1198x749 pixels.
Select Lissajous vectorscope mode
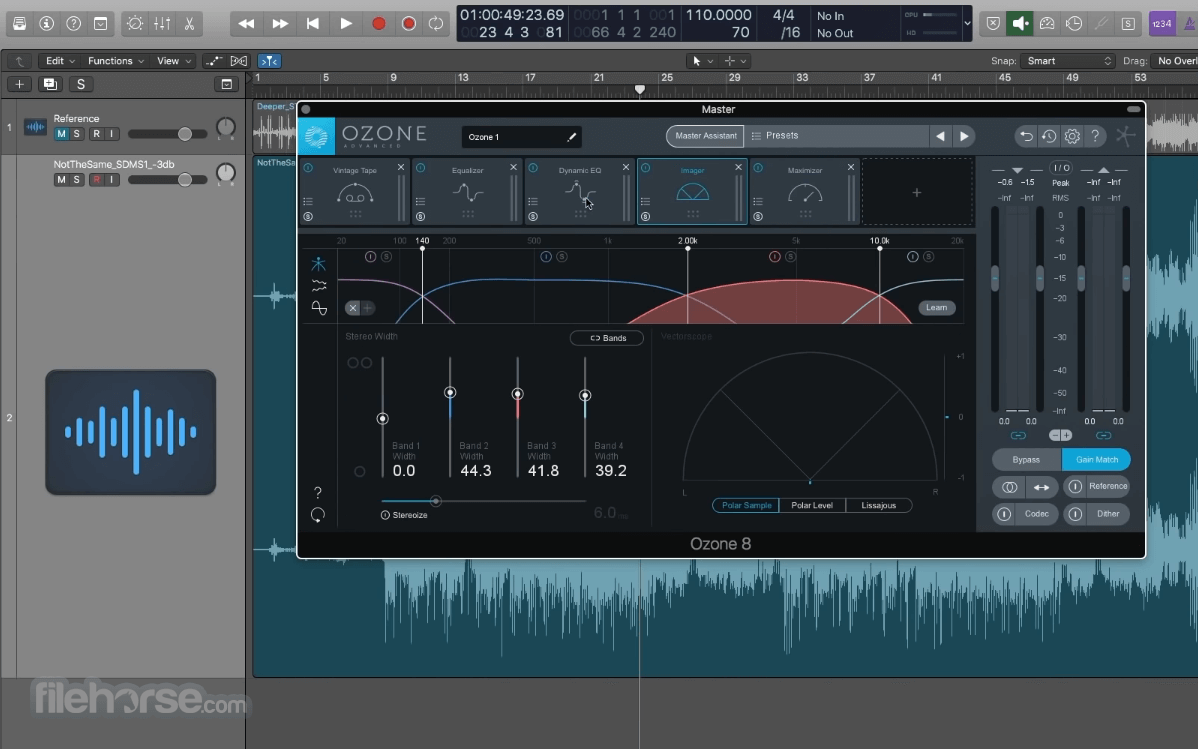tap(879, 505)
